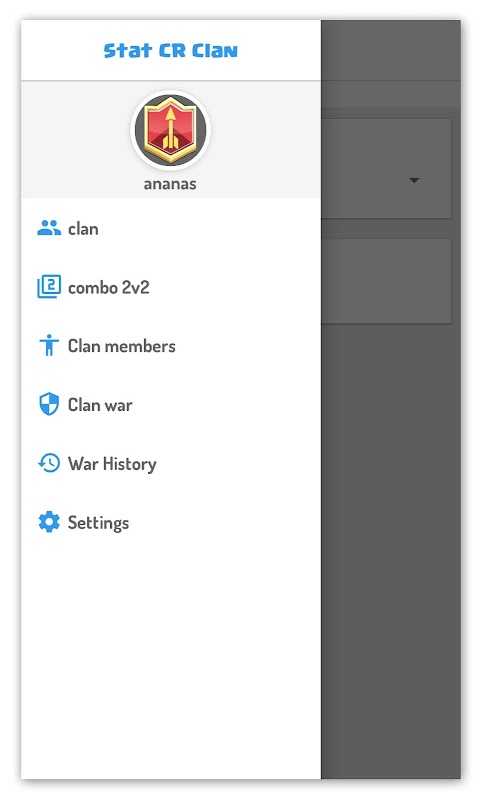
Task: Click the War History clock icon
Action: [49, 463]
